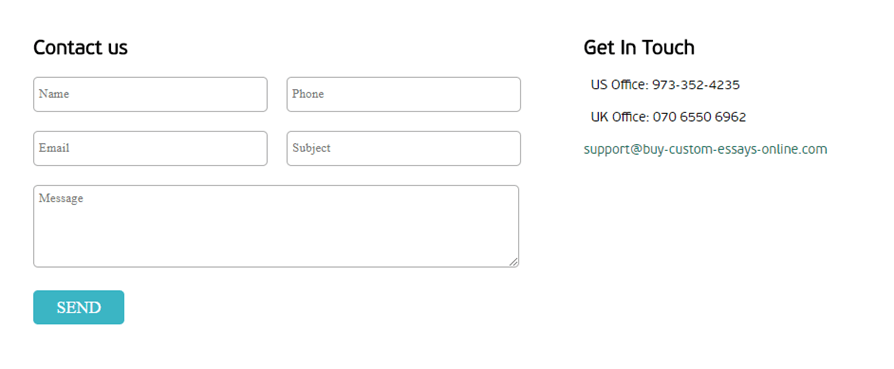Click the SEND button
Screen dimensions: 894x369
pos(79,307)
